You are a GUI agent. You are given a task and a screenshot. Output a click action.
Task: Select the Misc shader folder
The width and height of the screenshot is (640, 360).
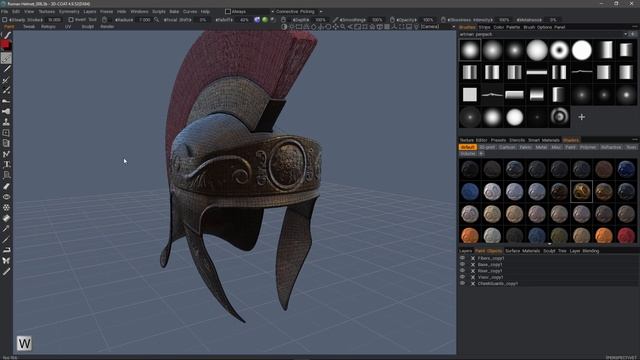[x=556, y=147]
